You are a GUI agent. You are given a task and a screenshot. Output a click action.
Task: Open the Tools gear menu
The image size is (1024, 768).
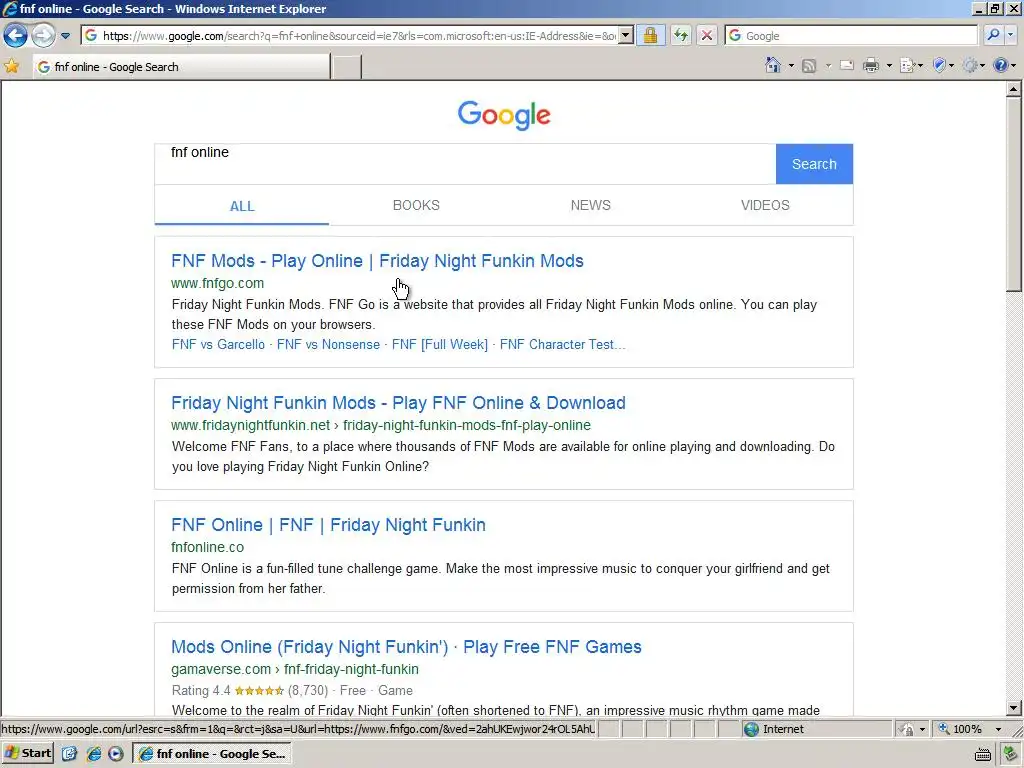(x=974, y=66)
